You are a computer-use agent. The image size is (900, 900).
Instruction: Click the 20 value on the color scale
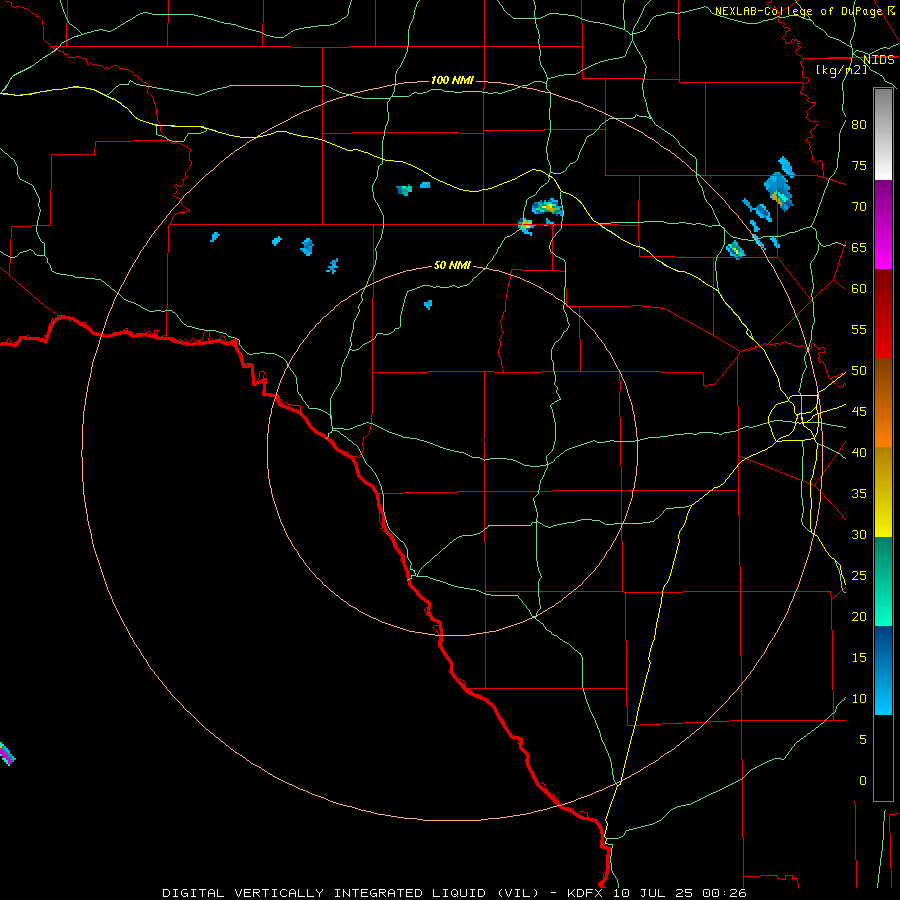tap(859, 616)
